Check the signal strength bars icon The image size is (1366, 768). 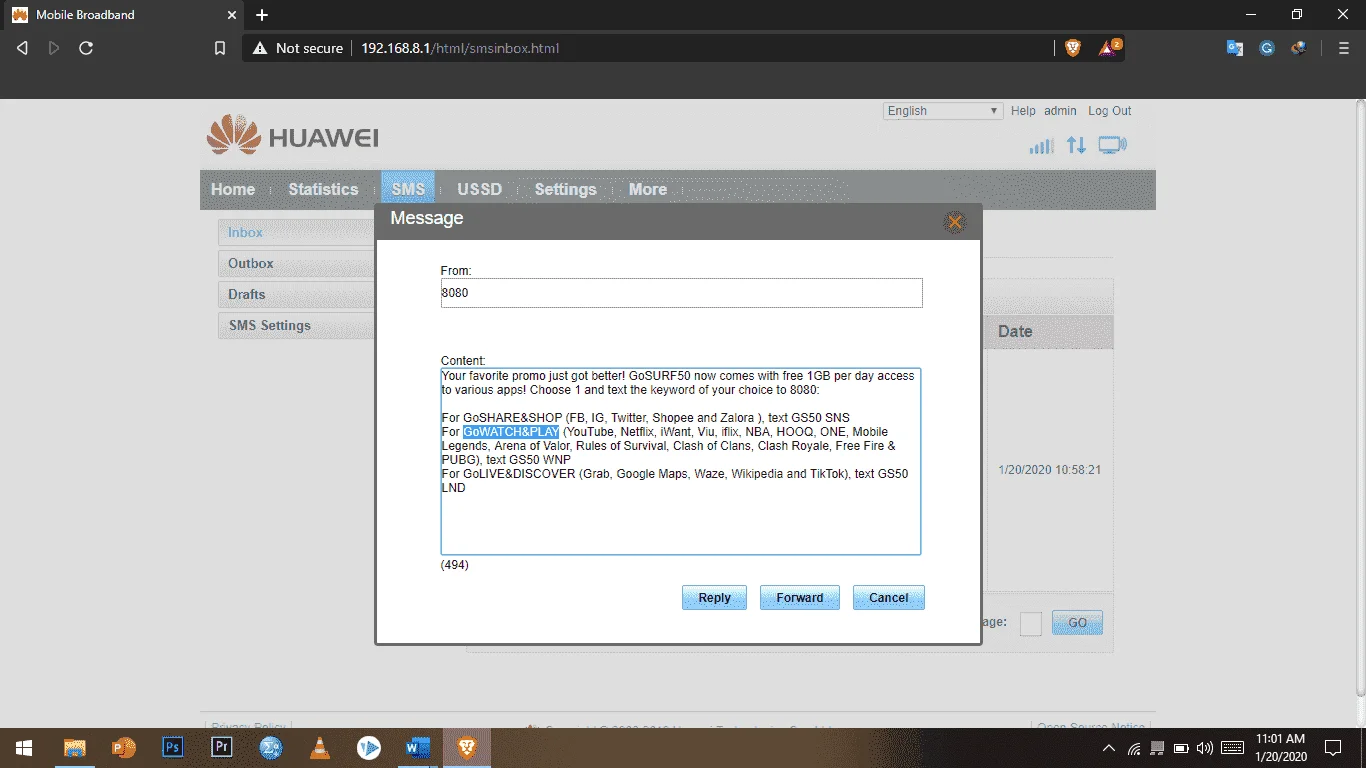[1042, 146]
